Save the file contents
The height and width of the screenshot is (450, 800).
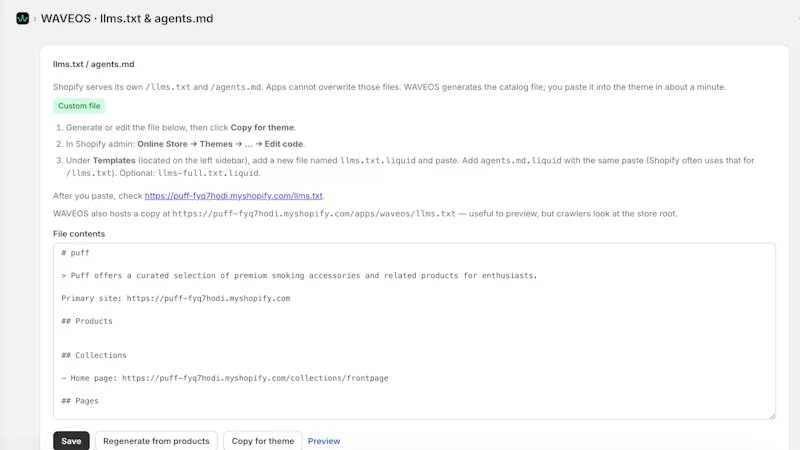(71, 441)
